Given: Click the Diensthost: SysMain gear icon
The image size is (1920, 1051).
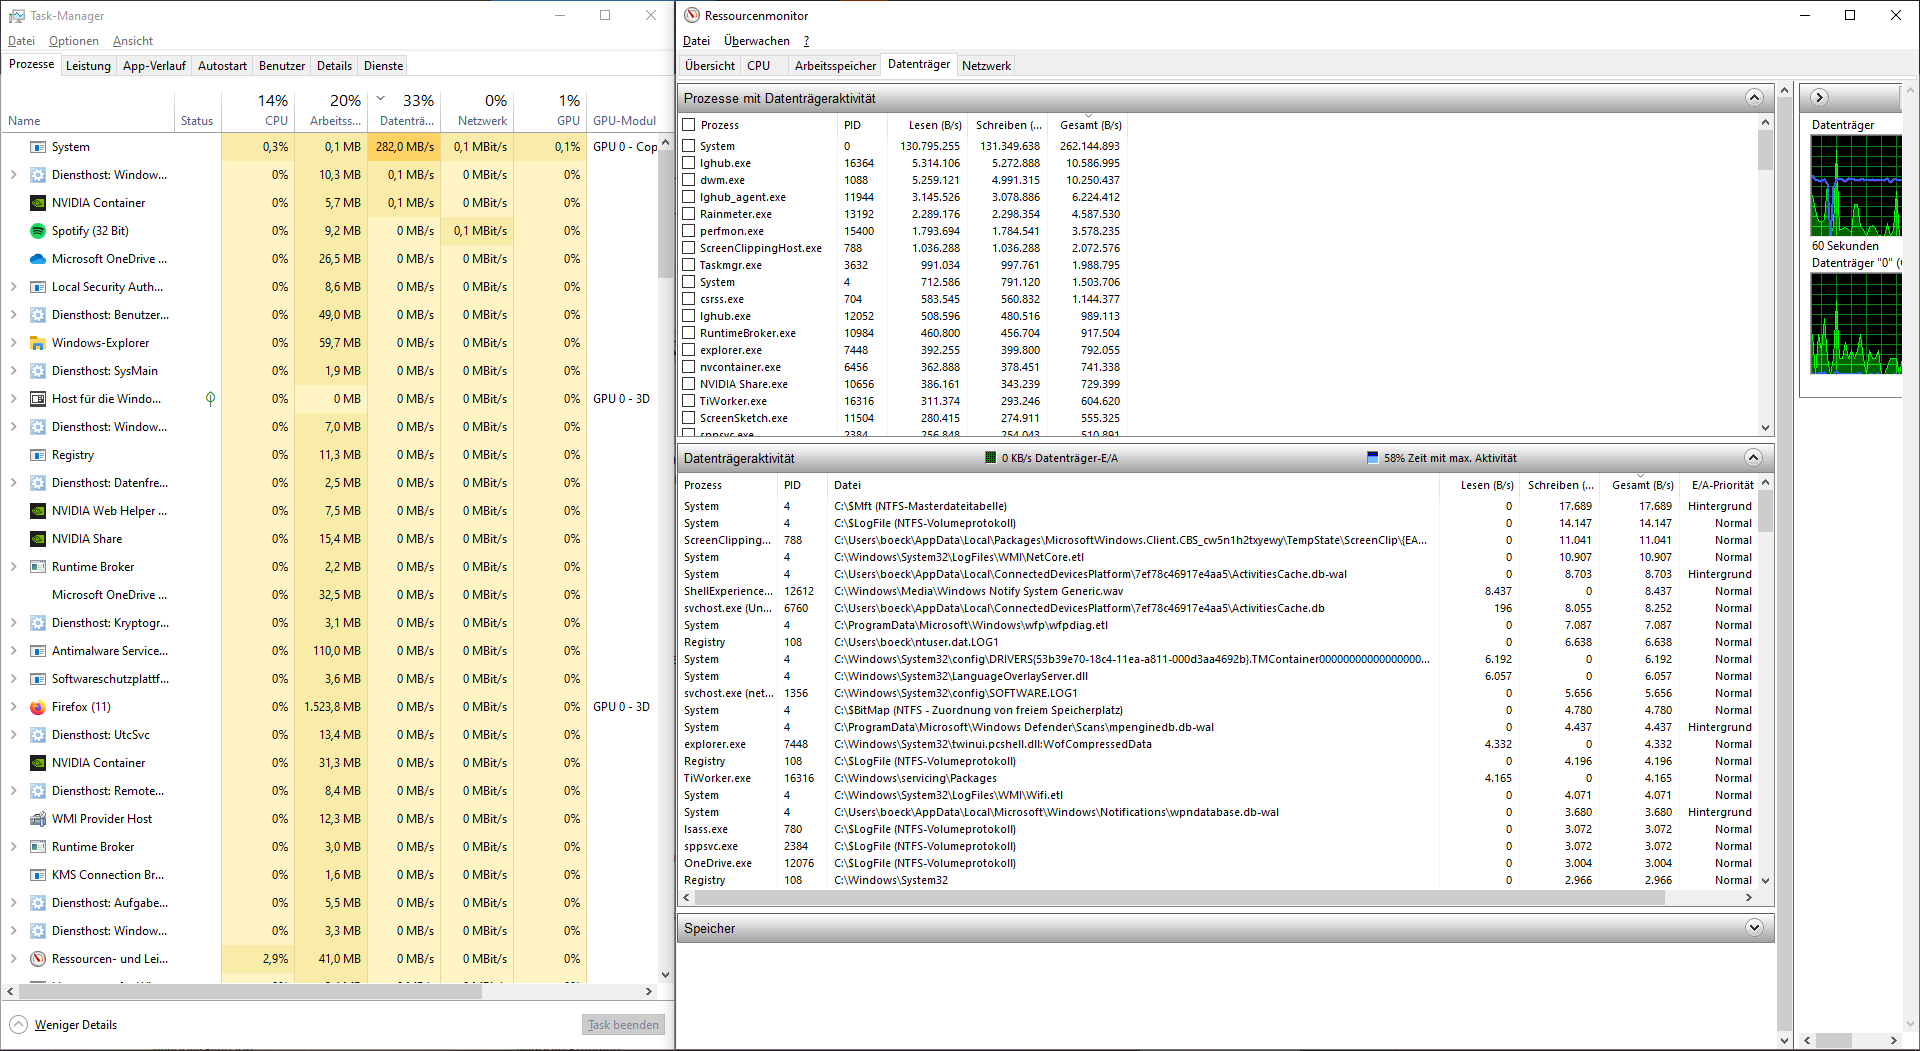Looking at the screenshot, I should point(38,371).
